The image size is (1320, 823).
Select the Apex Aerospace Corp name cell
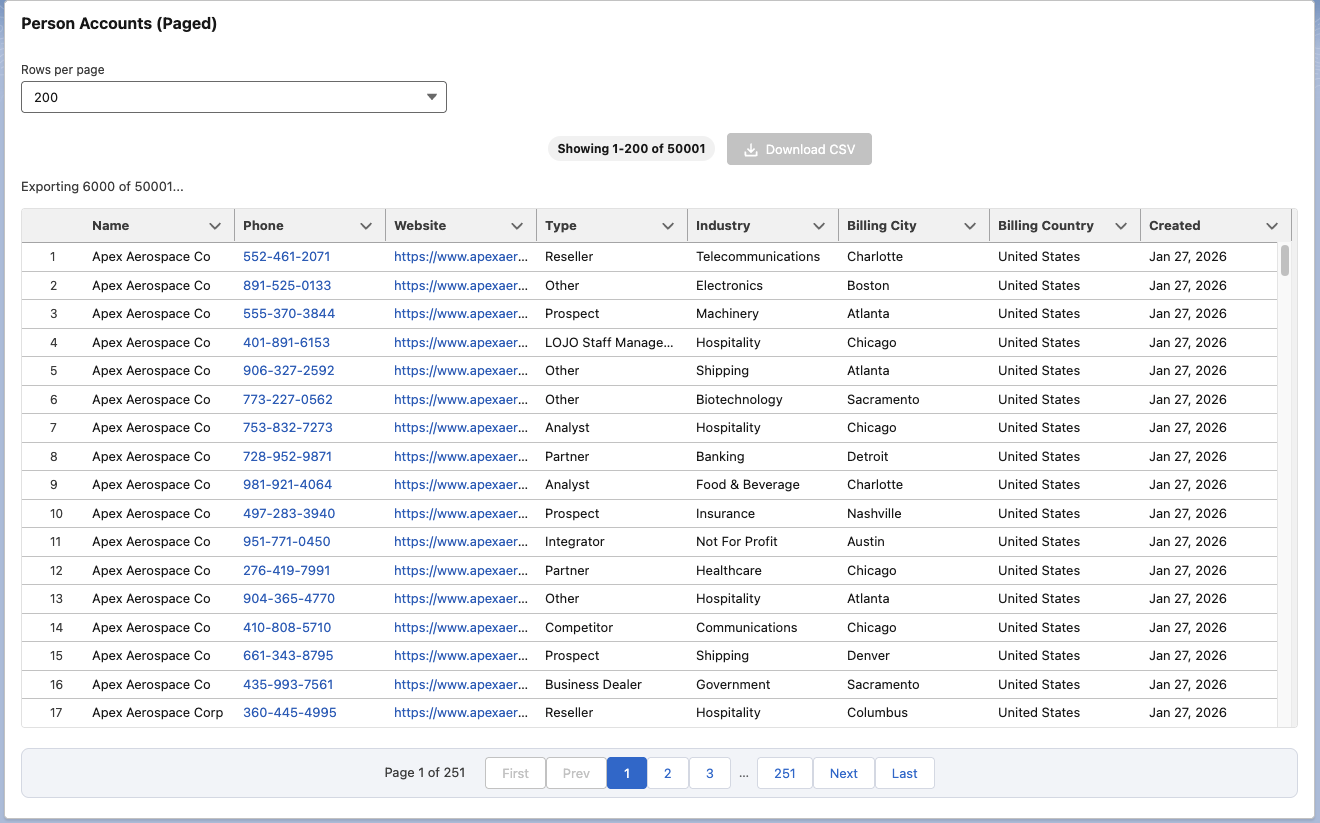157,713
